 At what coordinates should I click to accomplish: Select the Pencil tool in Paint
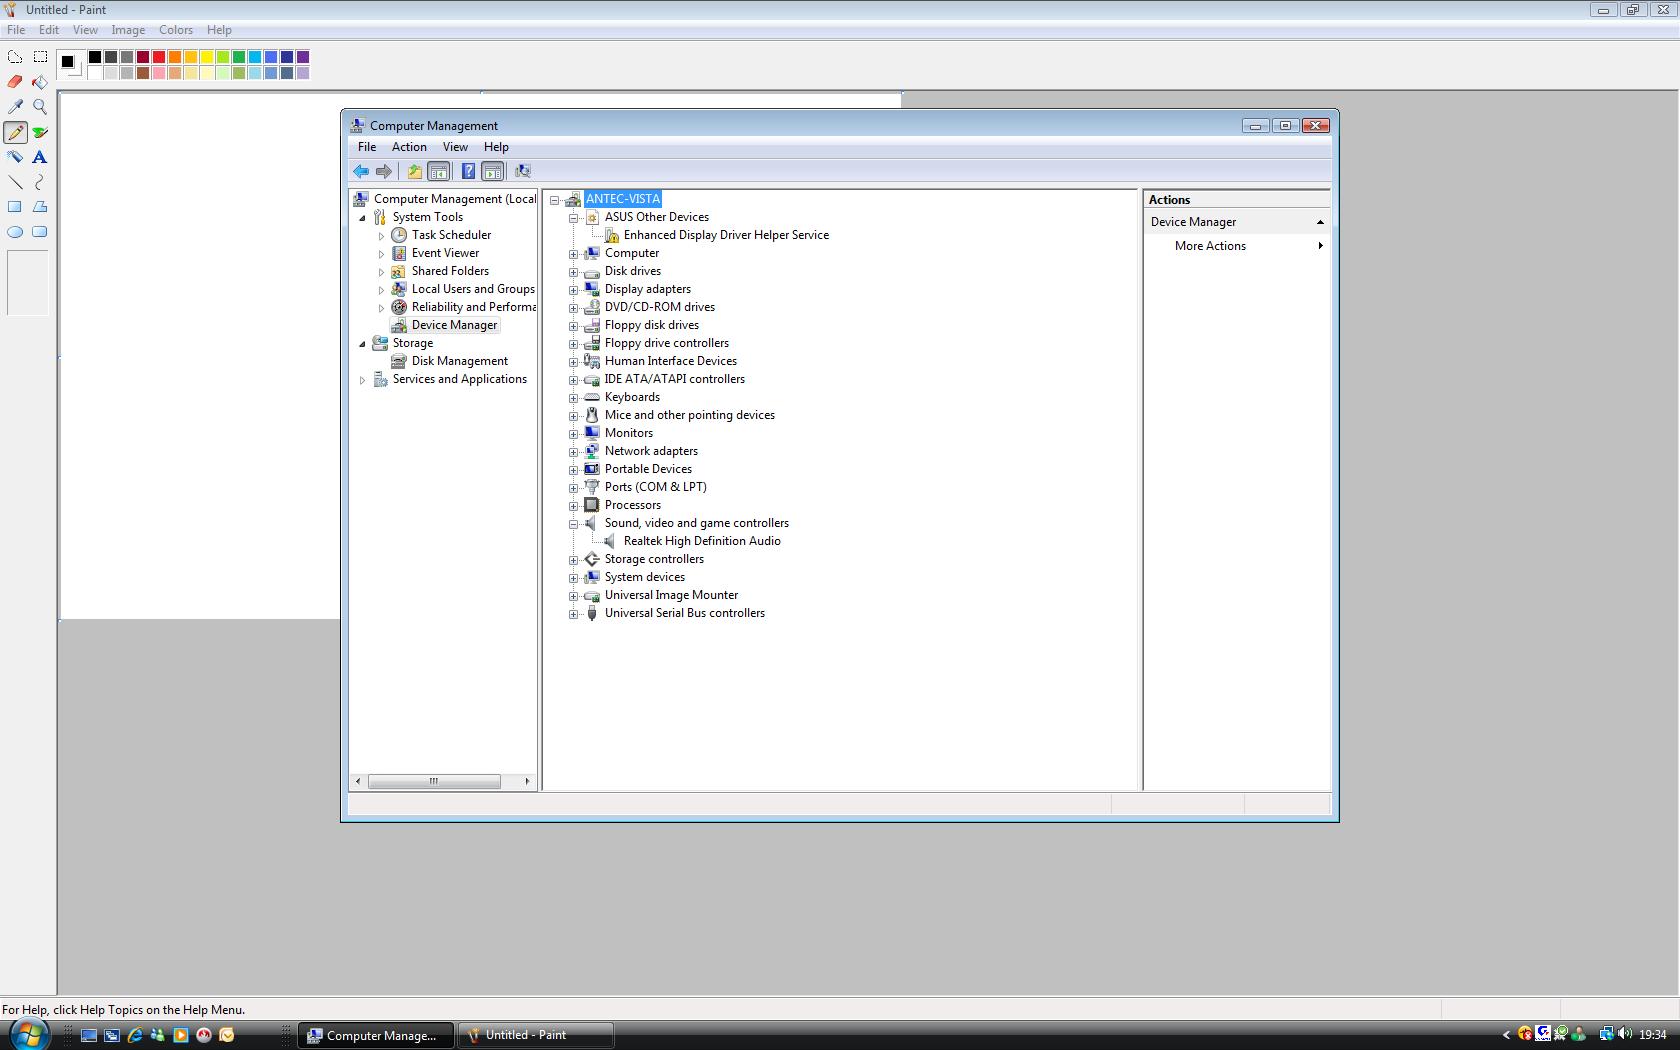click(15, 132)
